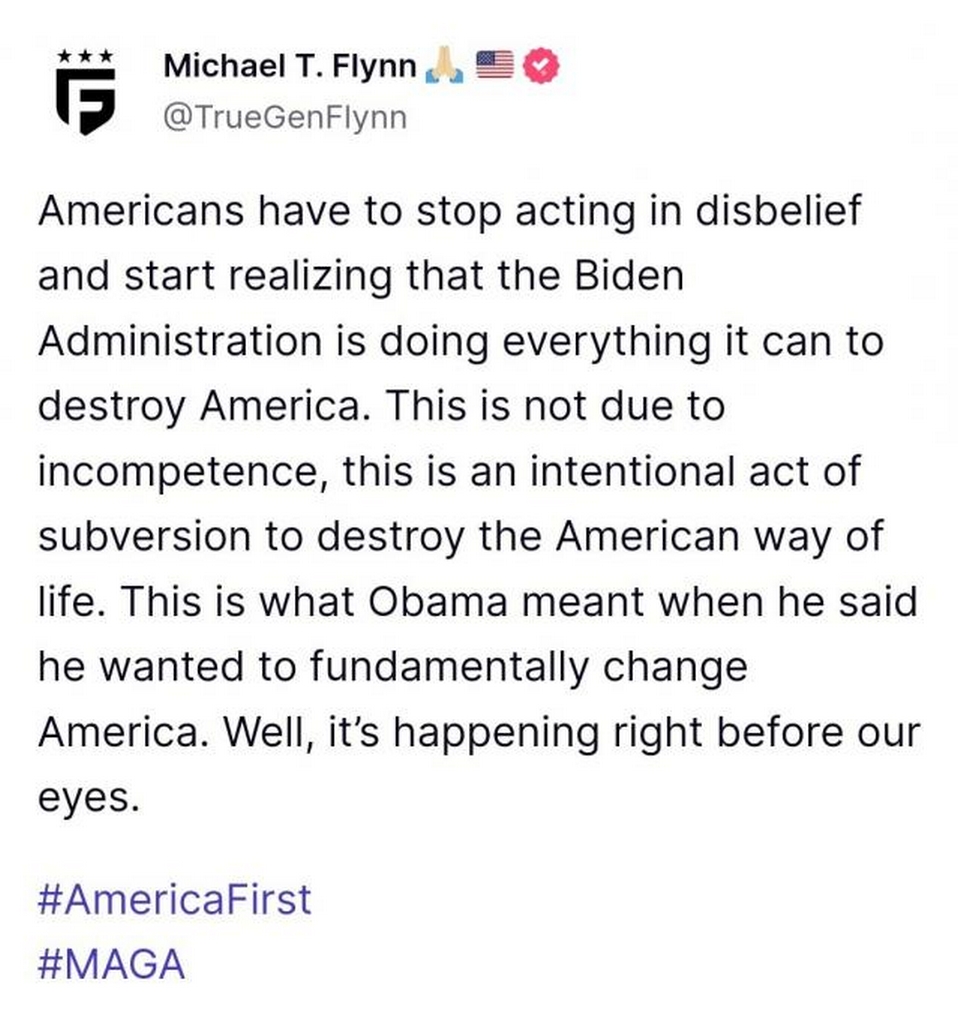Click the word "Administration" in the post text

tap(180, 340)
